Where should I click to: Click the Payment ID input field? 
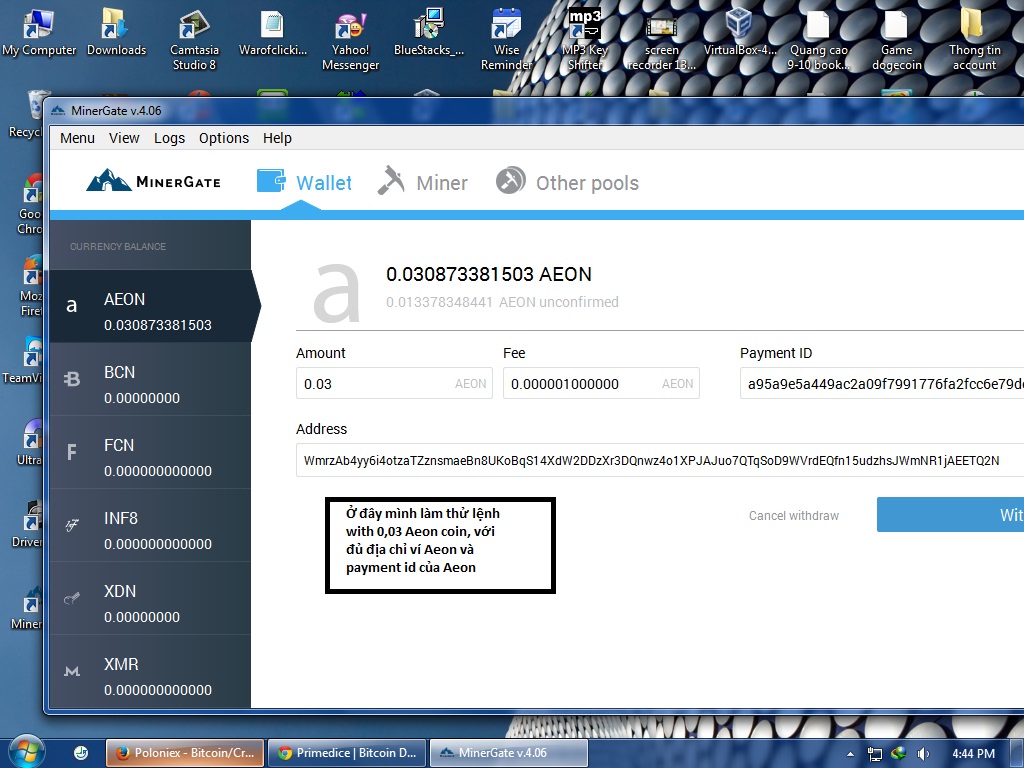click(x=882, y=383)
